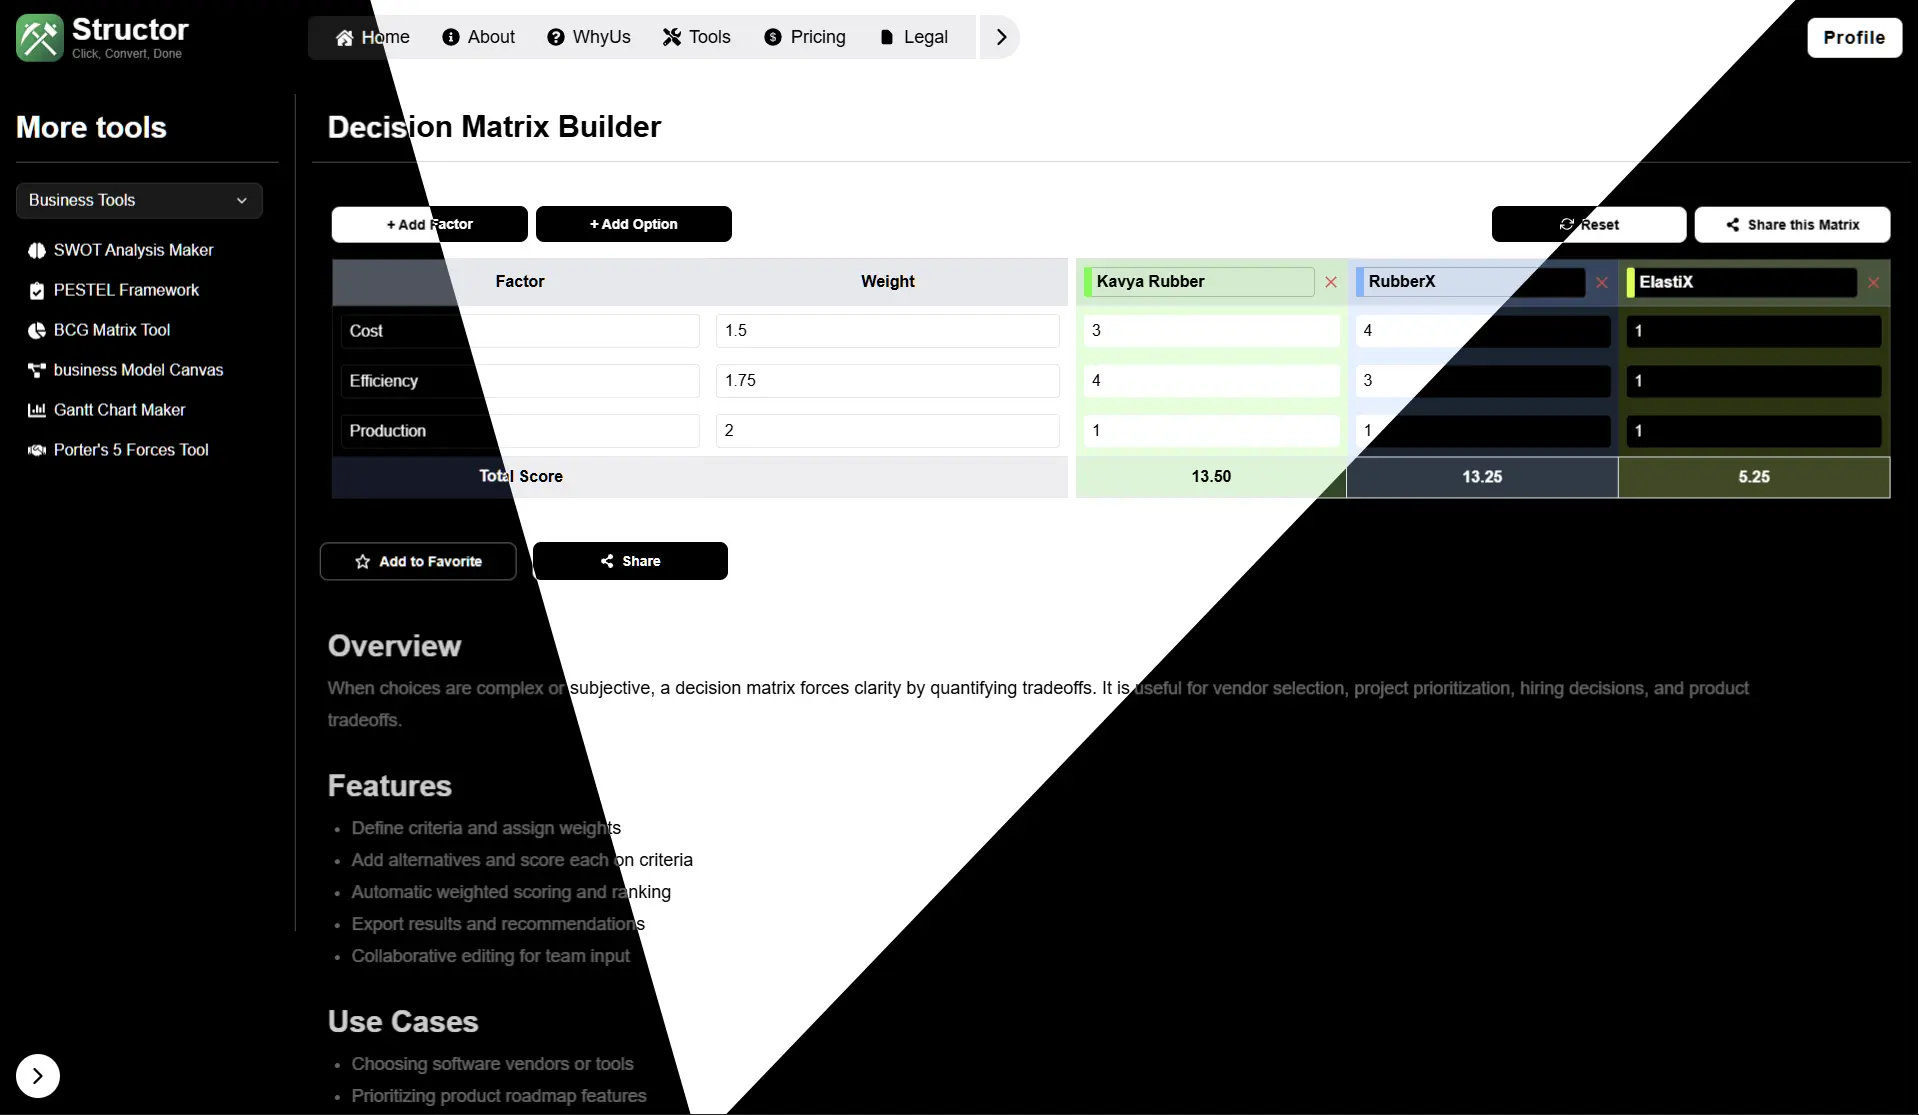
Task: Delete the RubberX column
Action: (1602, 282)
